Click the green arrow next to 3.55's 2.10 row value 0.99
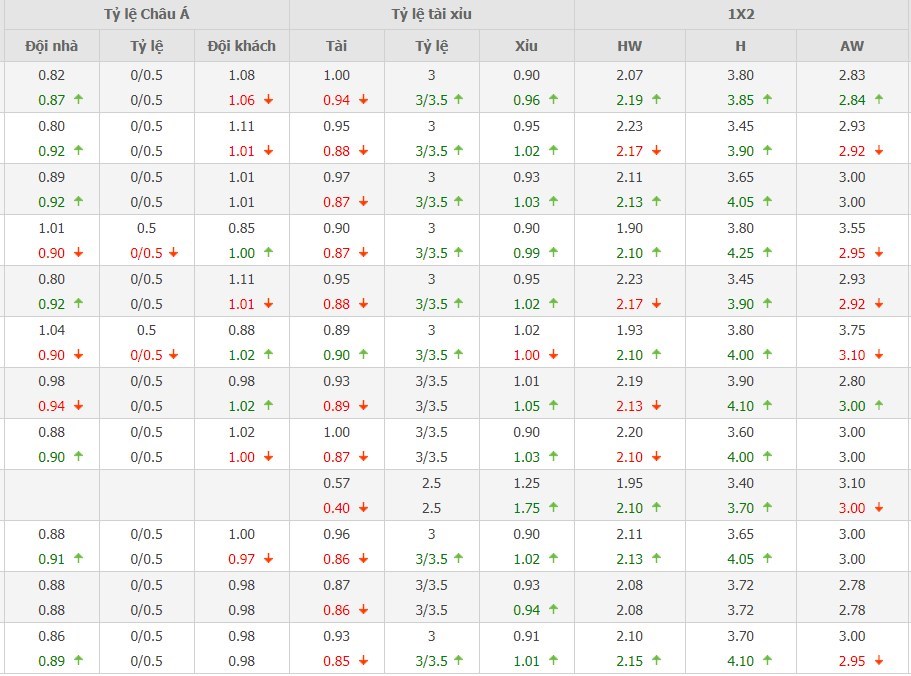Viewport: 911px width, 676px height. point(553,253)
